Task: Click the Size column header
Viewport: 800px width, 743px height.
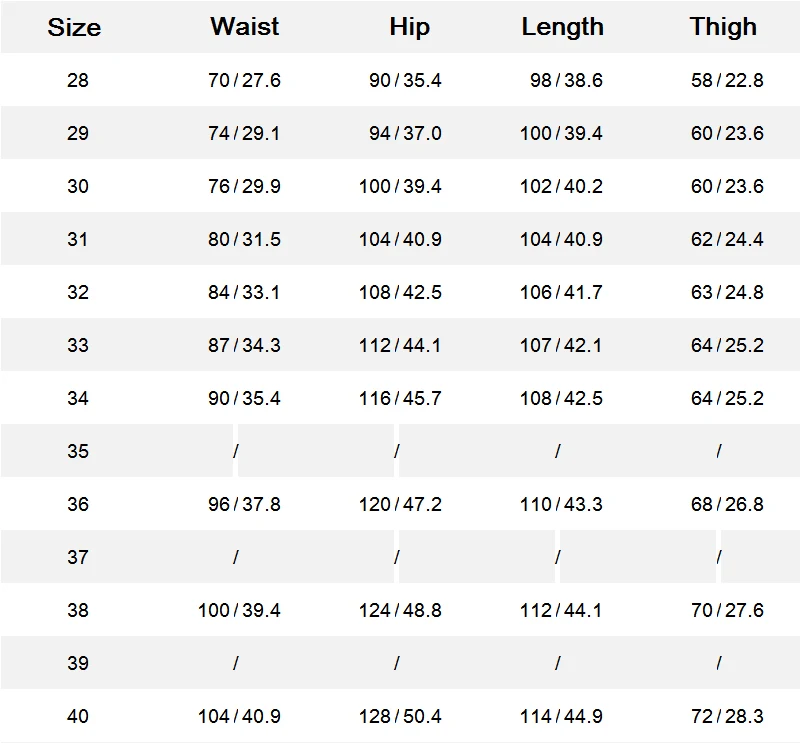Action: (x=74, y=27)
